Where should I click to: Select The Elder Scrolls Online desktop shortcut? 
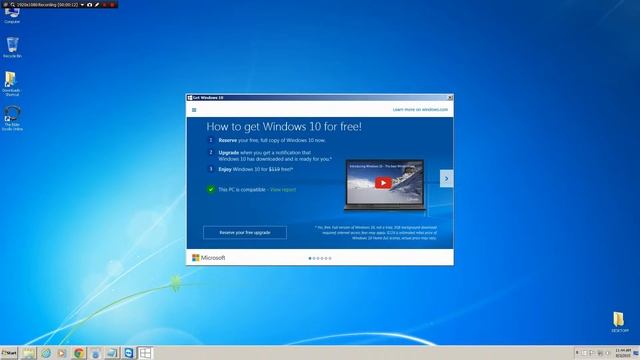tap(12, 118)
